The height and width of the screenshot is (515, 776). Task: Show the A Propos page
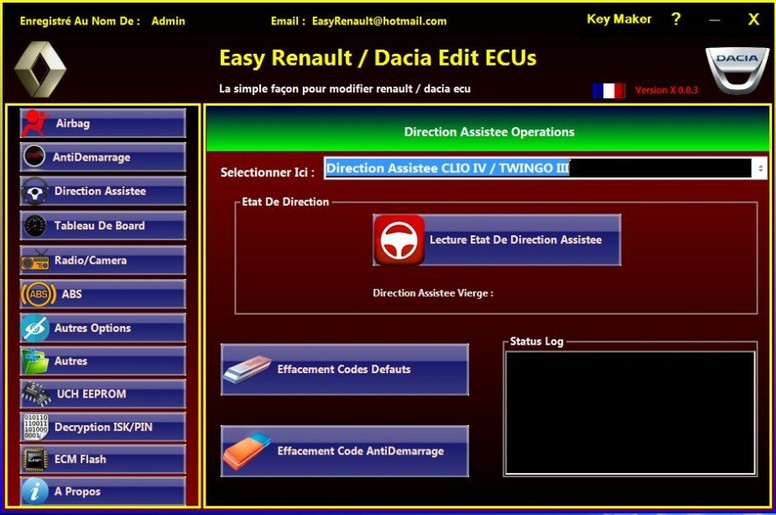tap(103, 491)
